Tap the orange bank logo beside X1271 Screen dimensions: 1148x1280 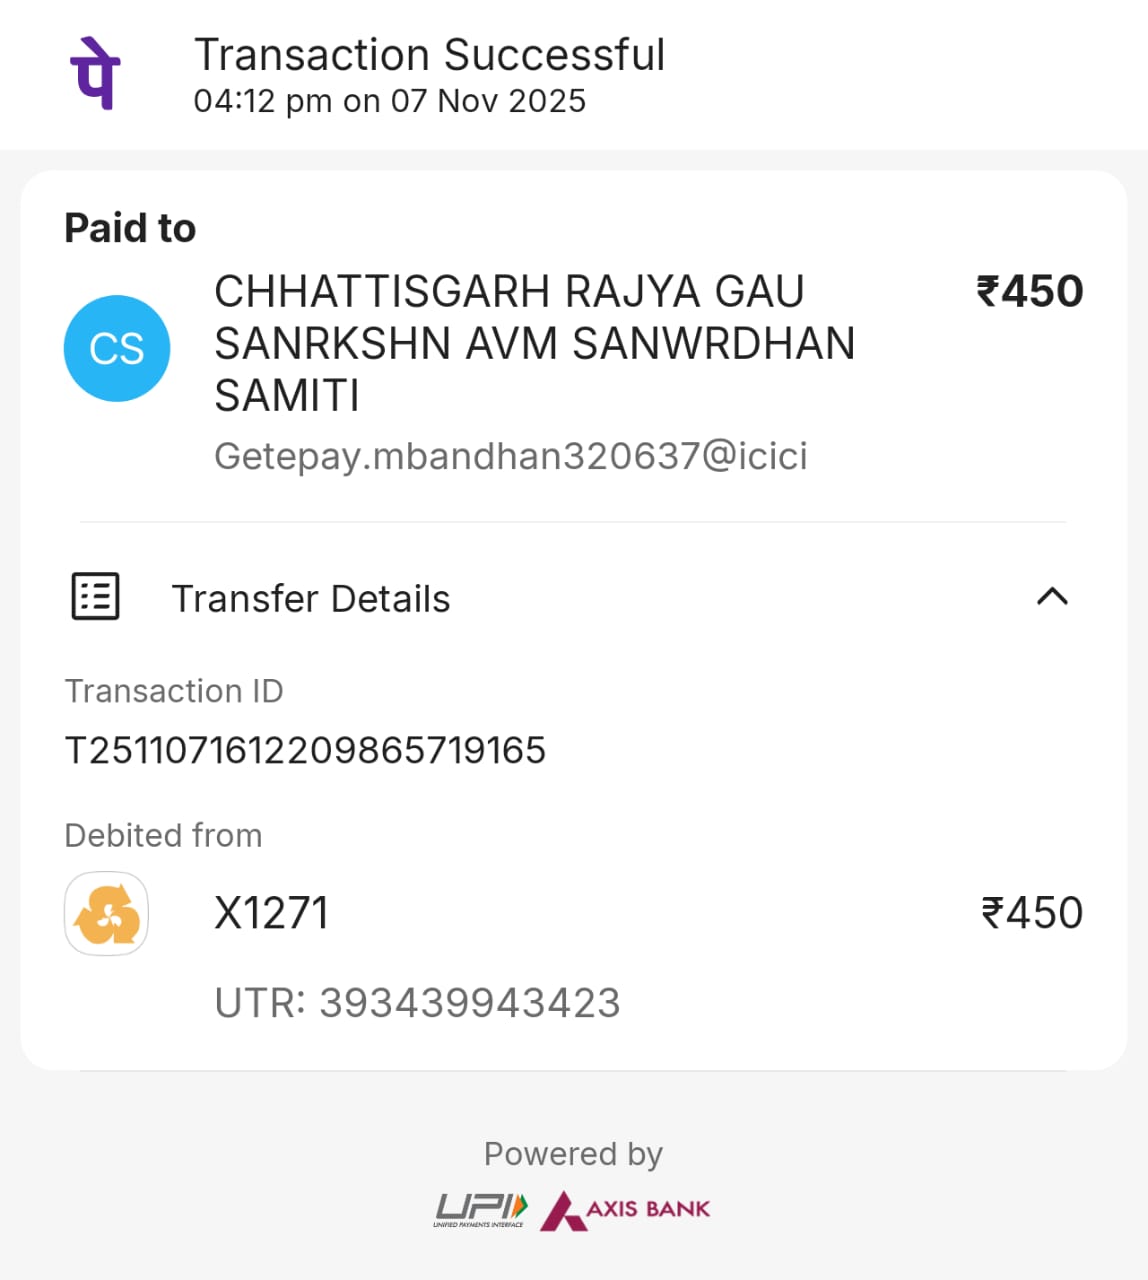pos(107,913)
